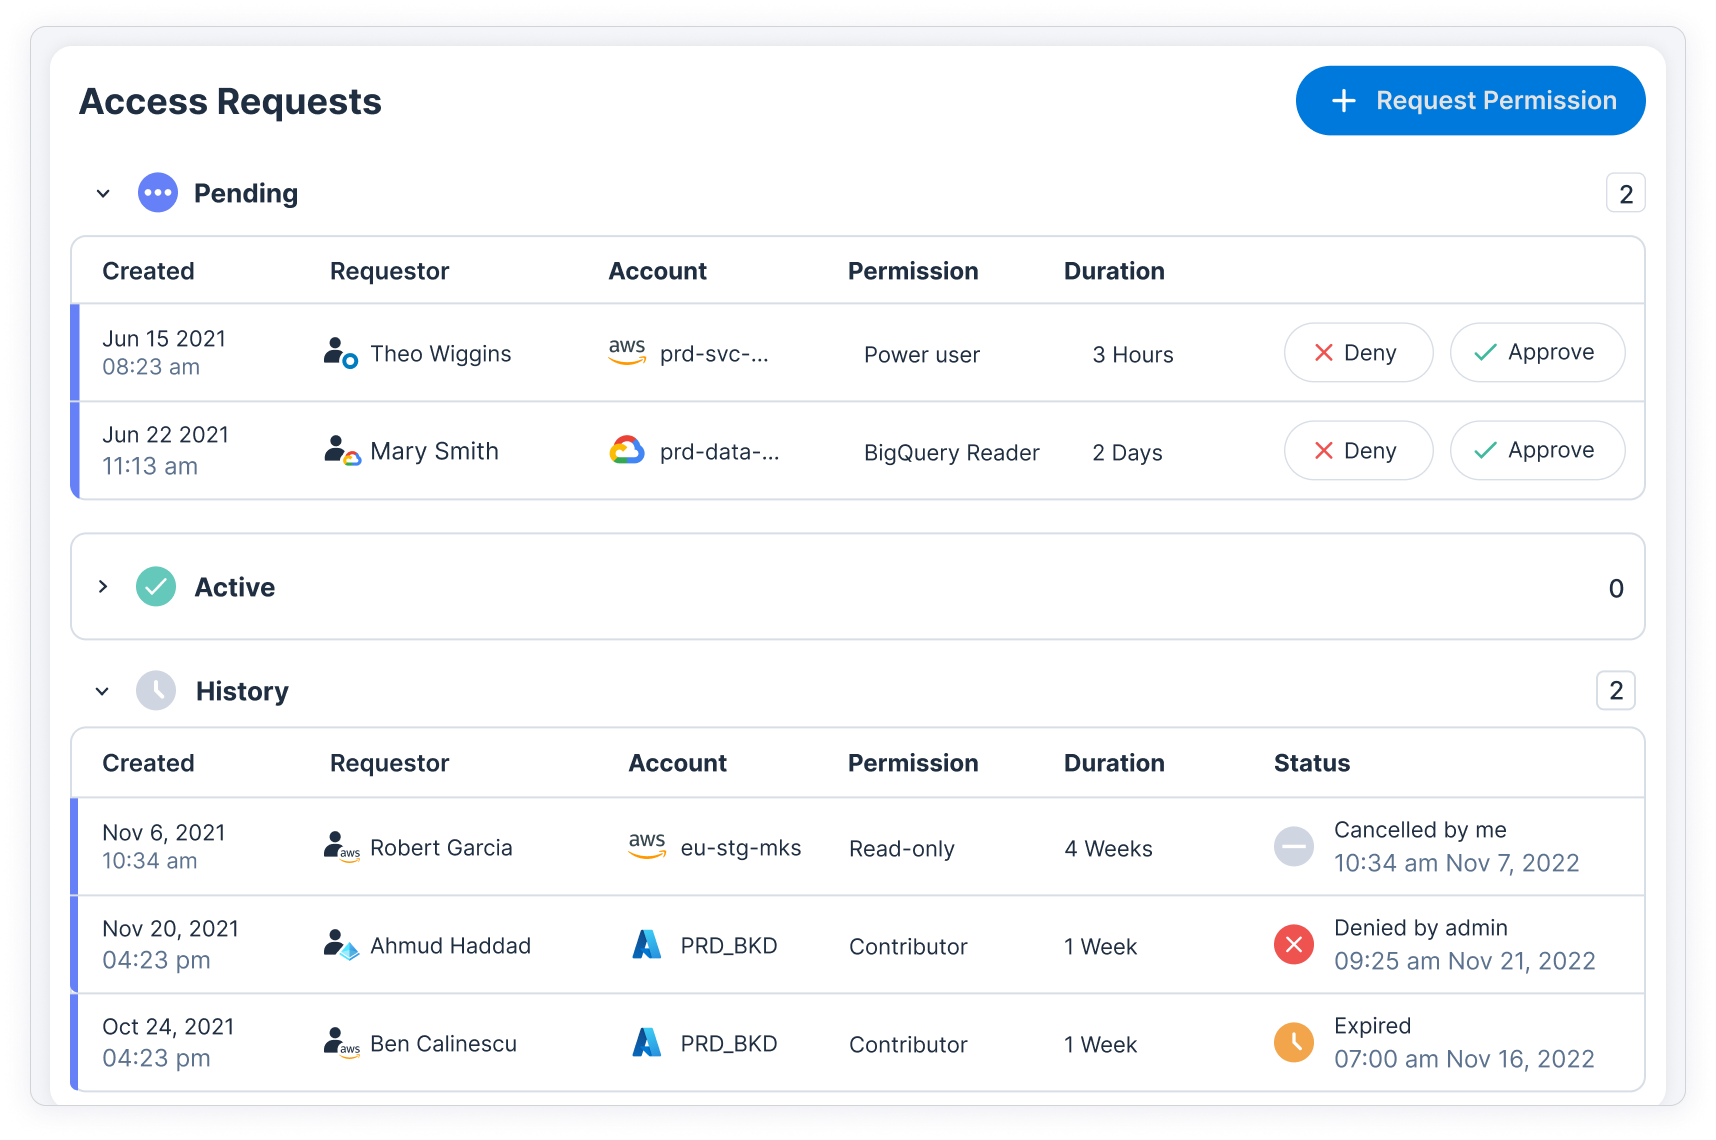Click the History table's Created column header
This screenshot has height=1140, width=1716.
[x=148, y=763]
